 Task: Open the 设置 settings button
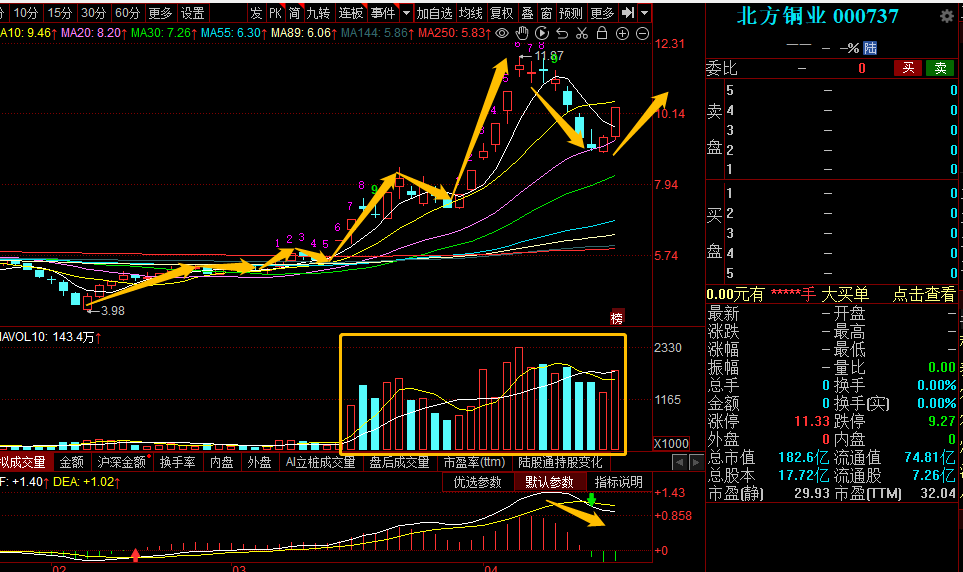[193, 12]
